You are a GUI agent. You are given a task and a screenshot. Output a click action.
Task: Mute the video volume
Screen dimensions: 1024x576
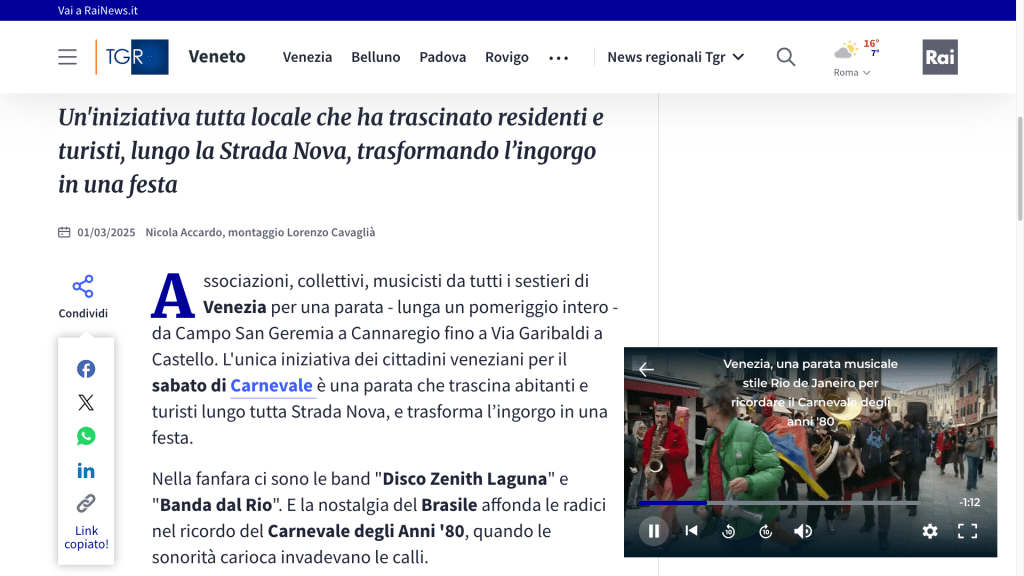pyautogui.click(x=803, y=531)
